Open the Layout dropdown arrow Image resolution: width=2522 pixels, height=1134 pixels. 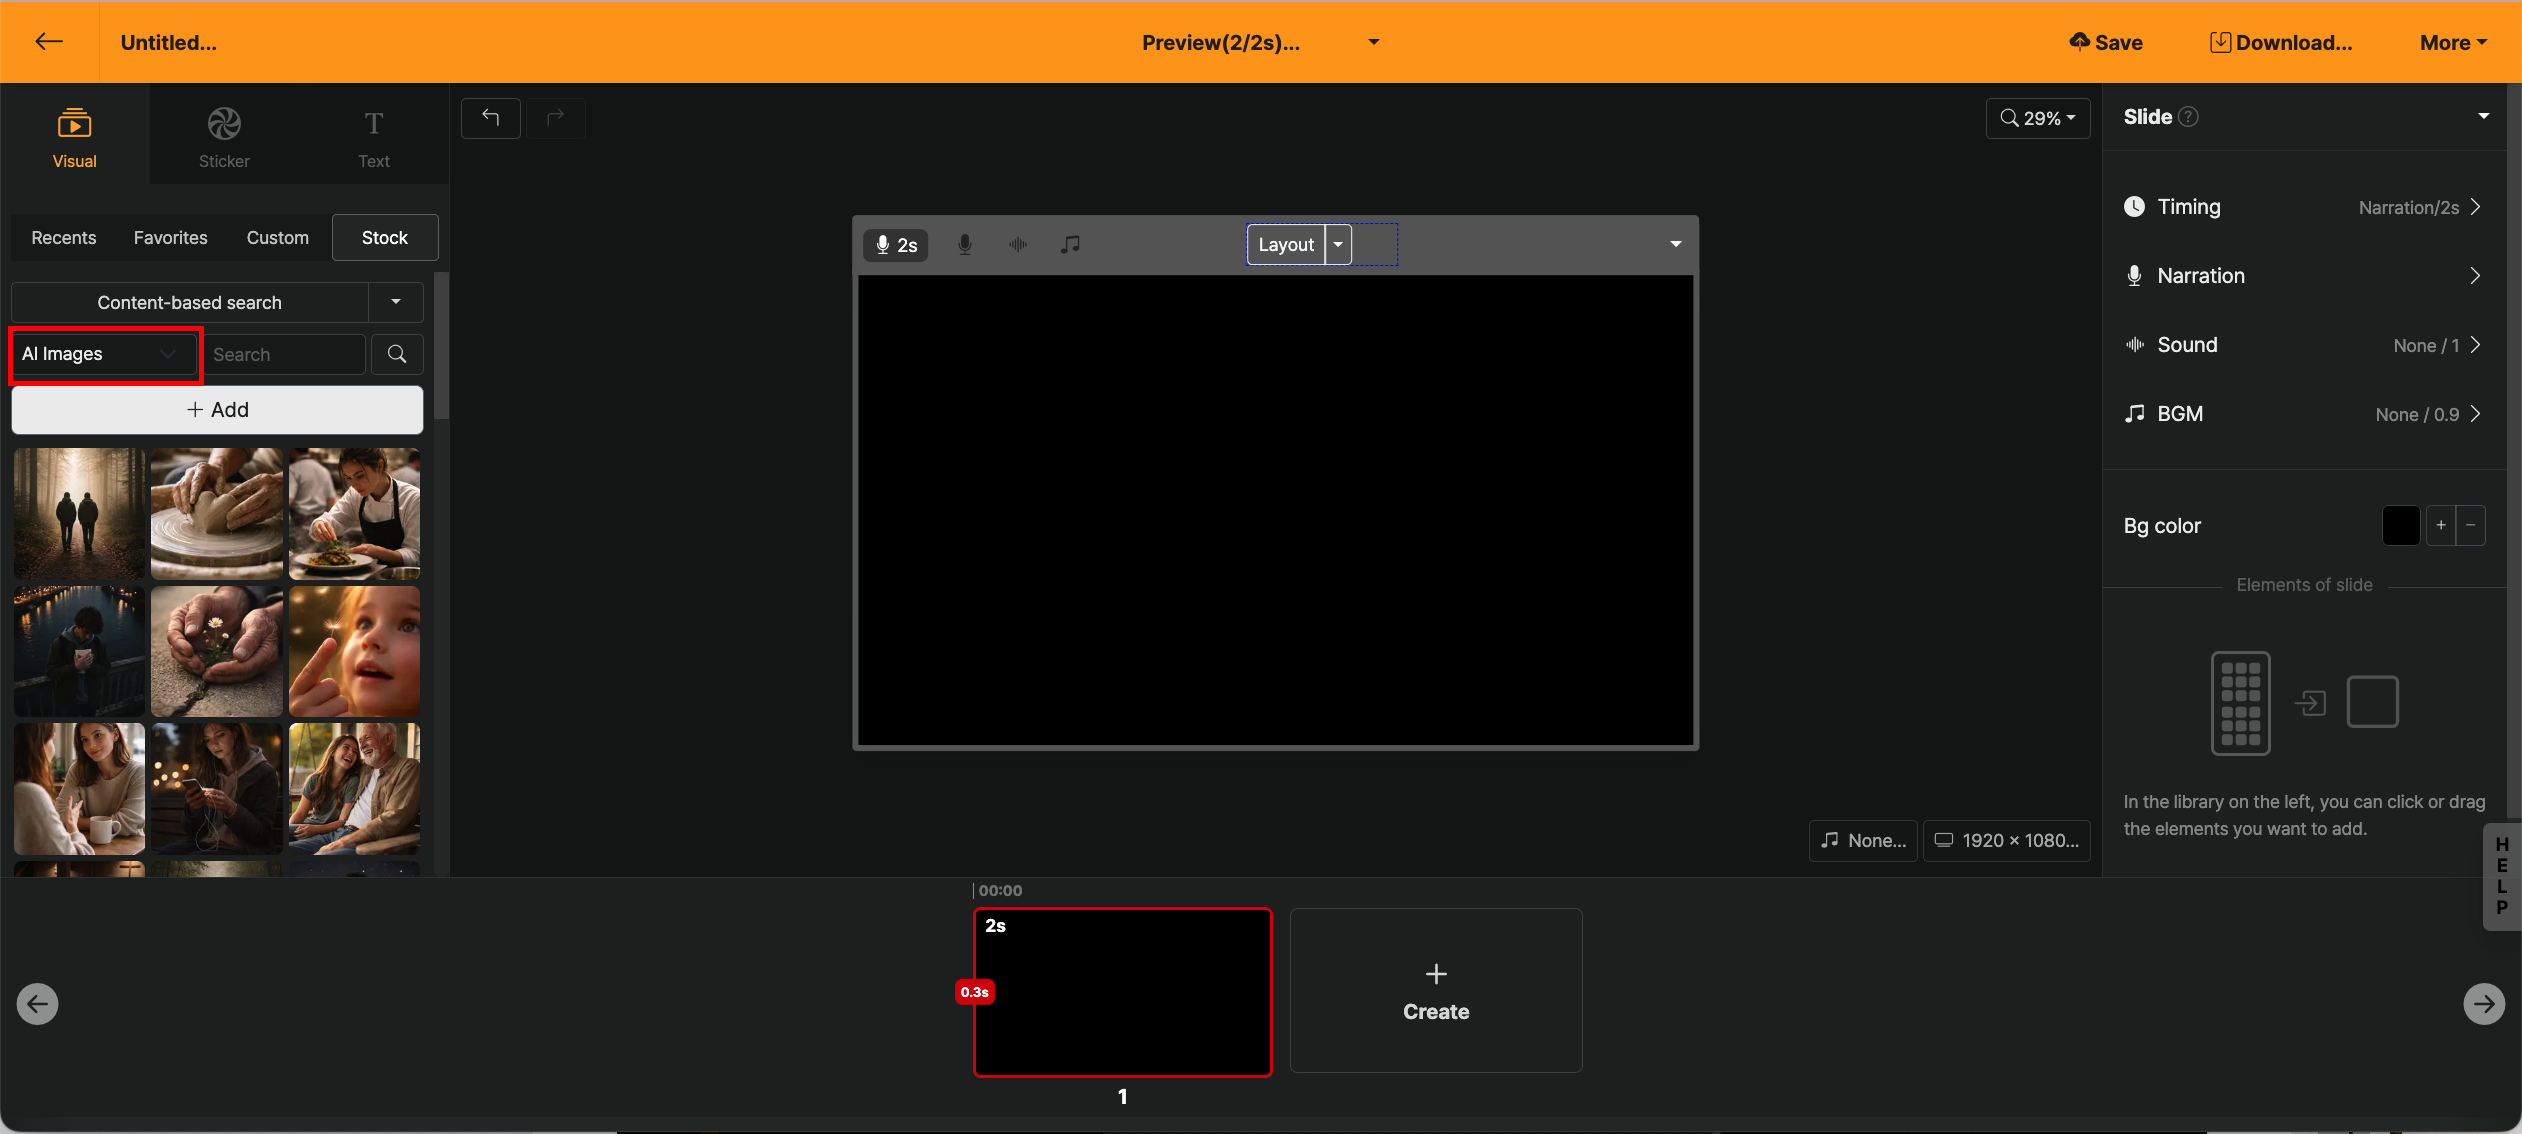(1338, 244)
